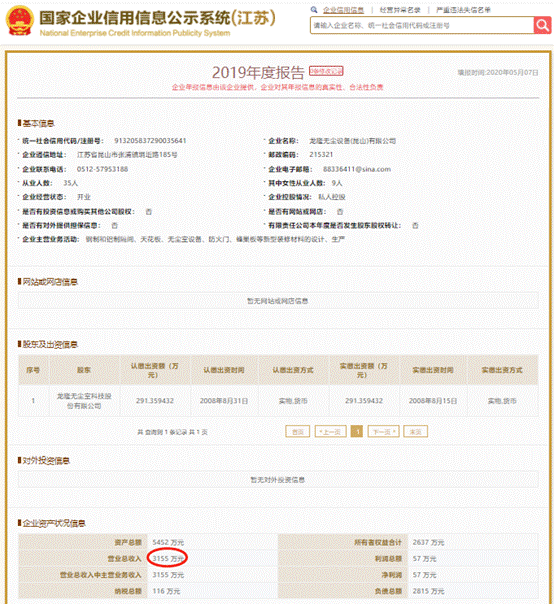Open the 严重违法失信名单 tab

pos(463,10)
